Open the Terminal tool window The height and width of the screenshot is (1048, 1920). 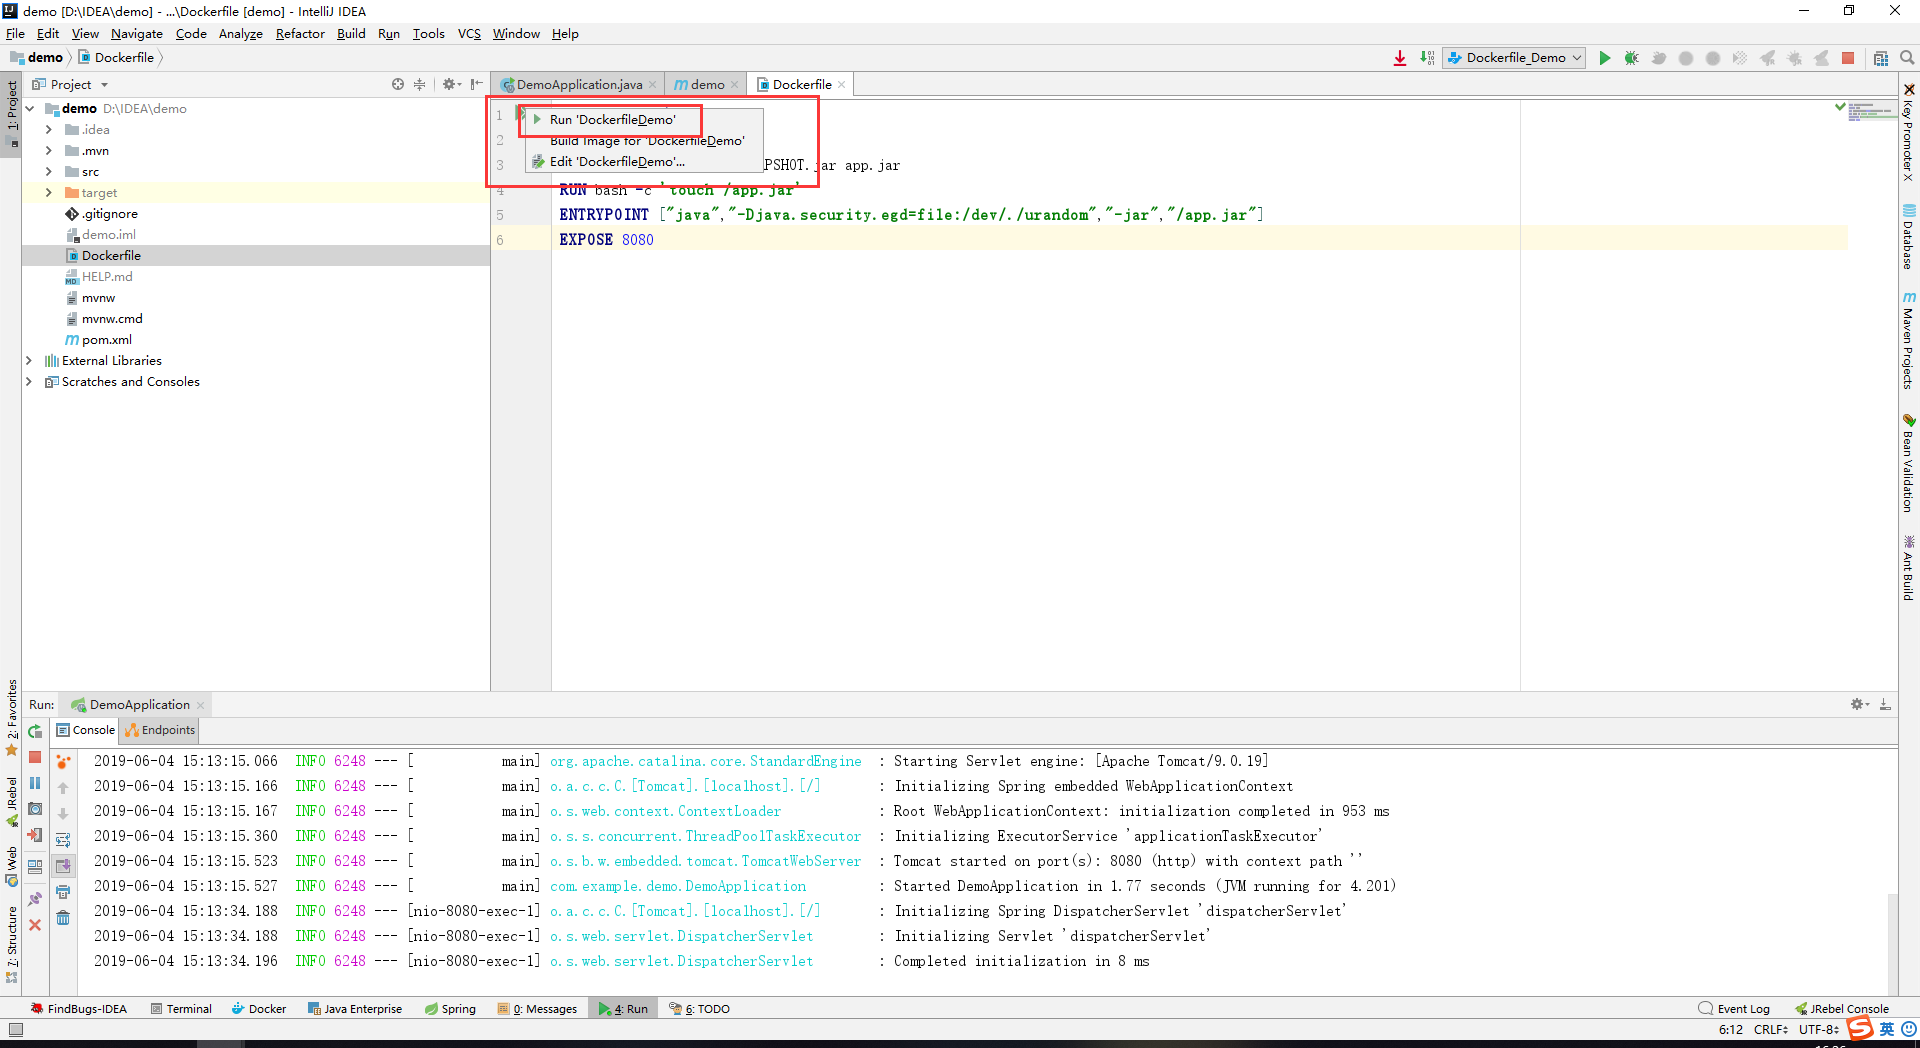(x=181, y=1009)
